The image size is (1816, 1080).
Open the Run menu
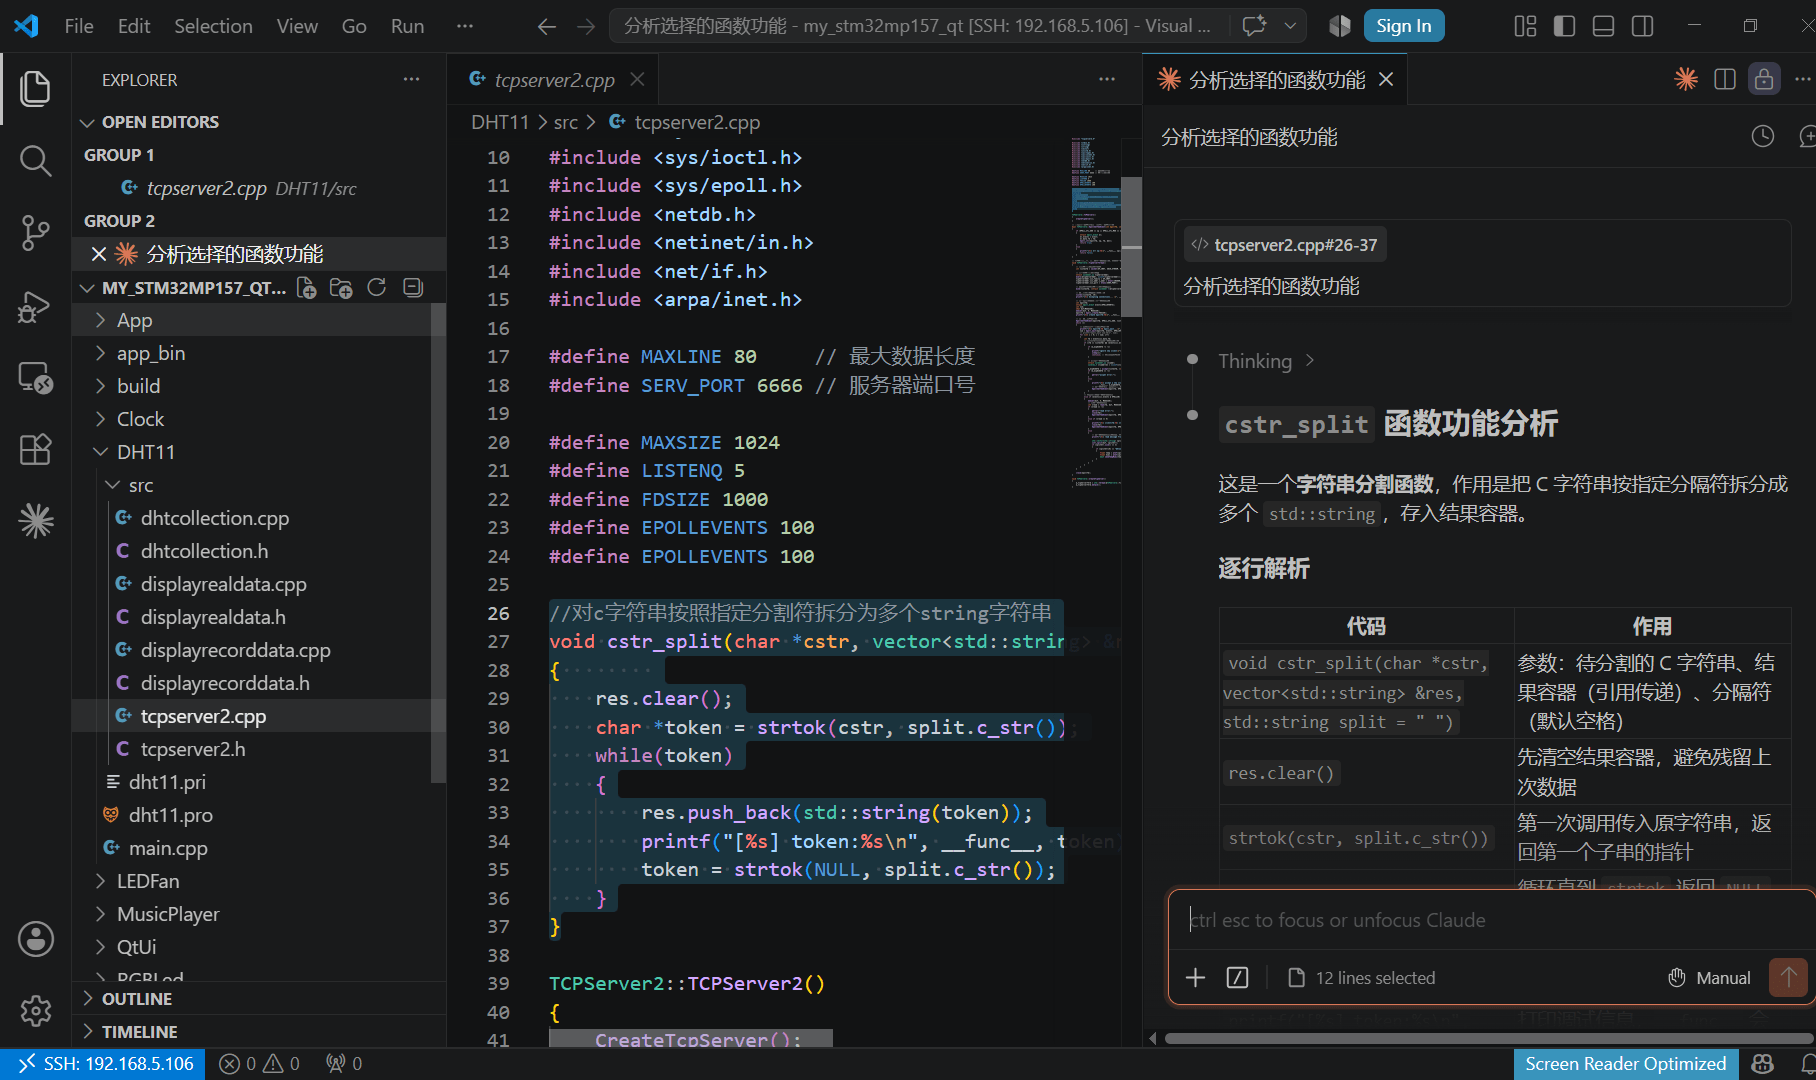point(407,26)
